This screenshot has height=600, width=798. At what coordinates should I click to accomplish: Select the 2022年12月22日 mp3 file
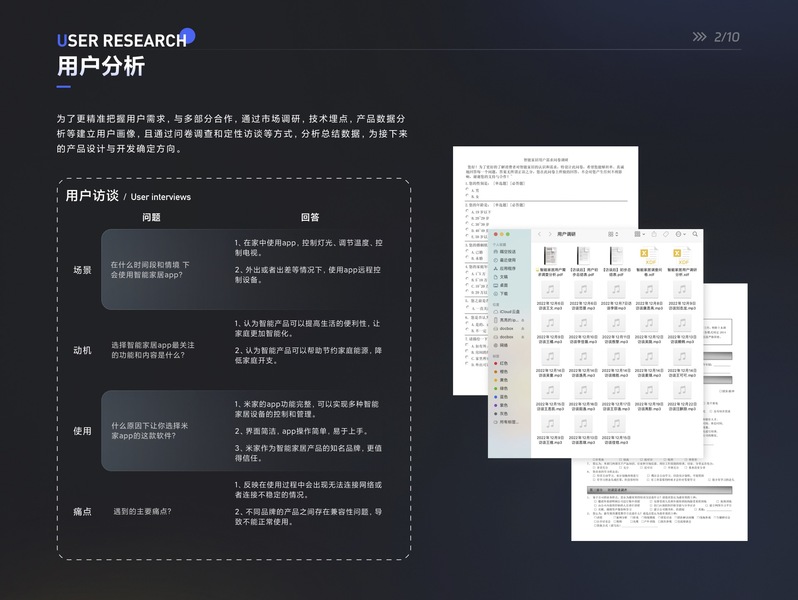tap(682, 397)
